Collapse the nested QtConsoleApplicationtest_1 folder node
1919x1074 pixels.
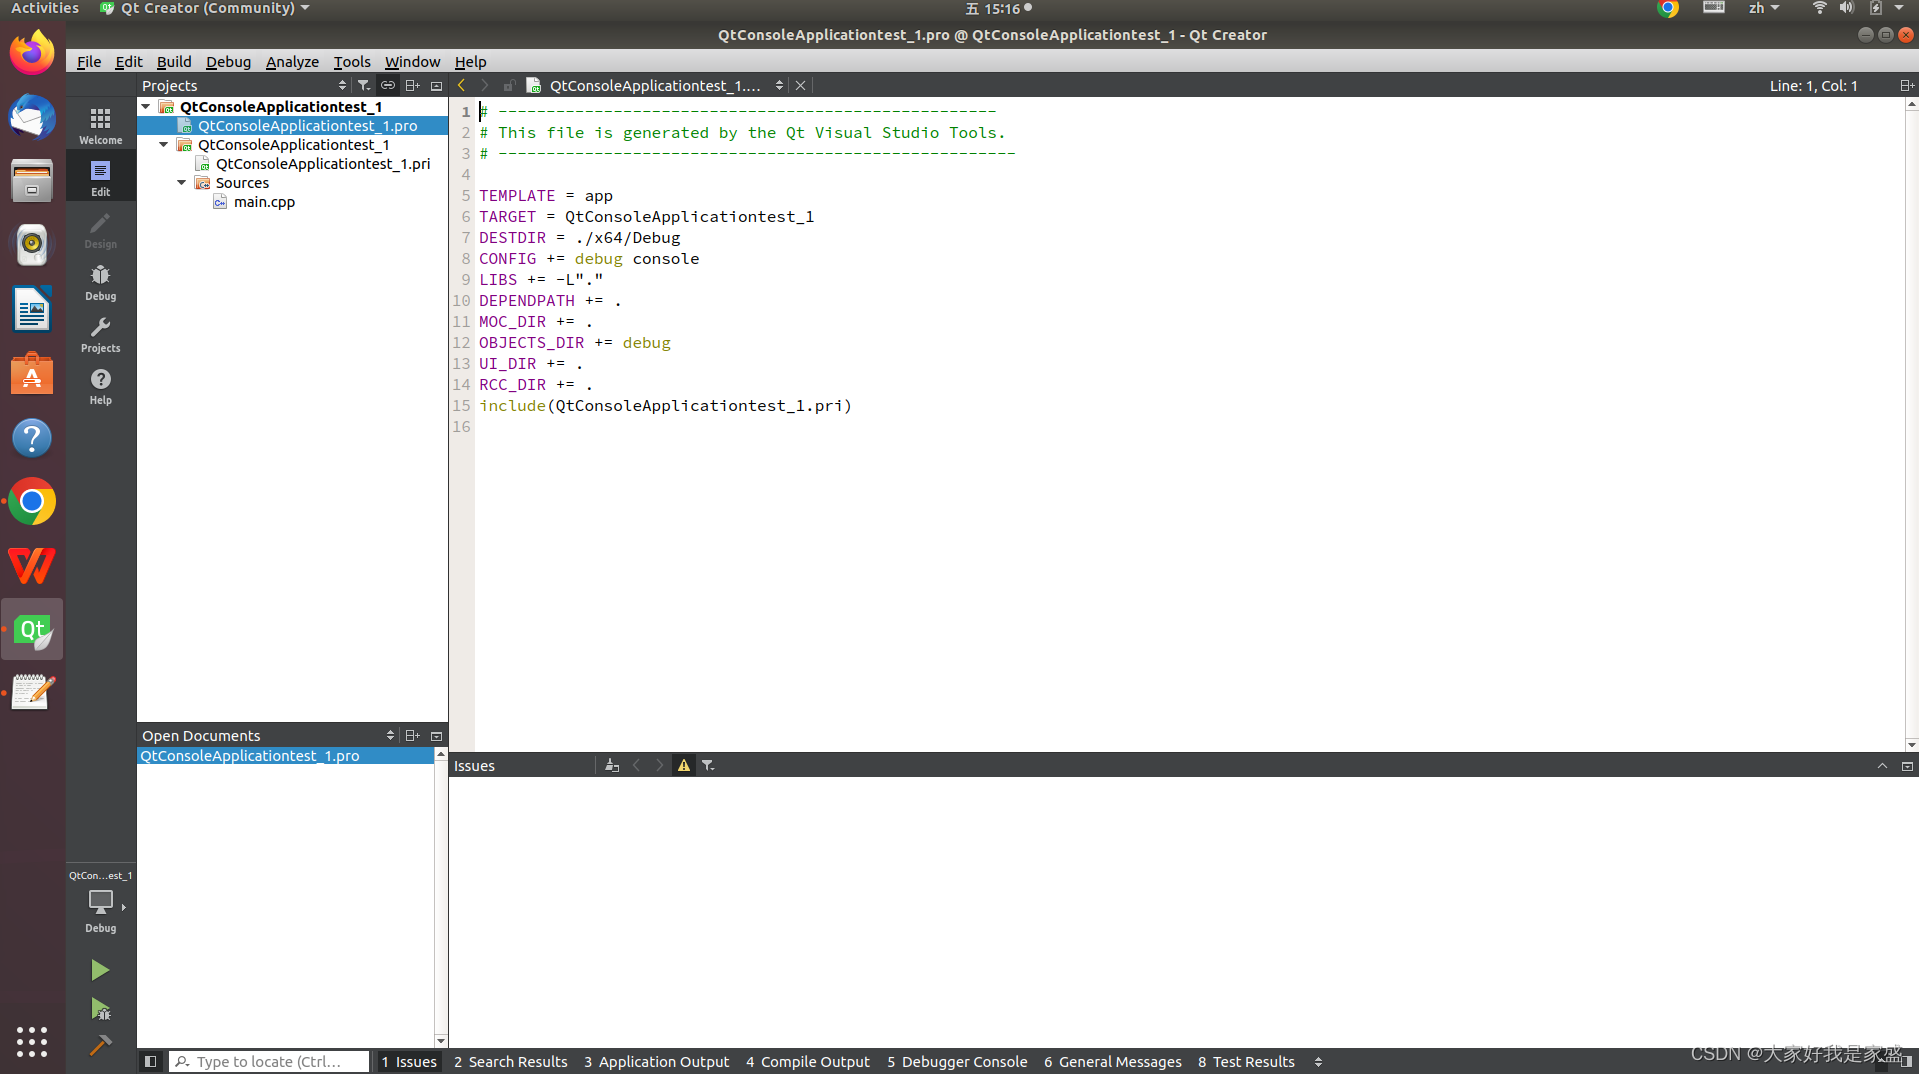pyautogui.click(x=164, y=145)
